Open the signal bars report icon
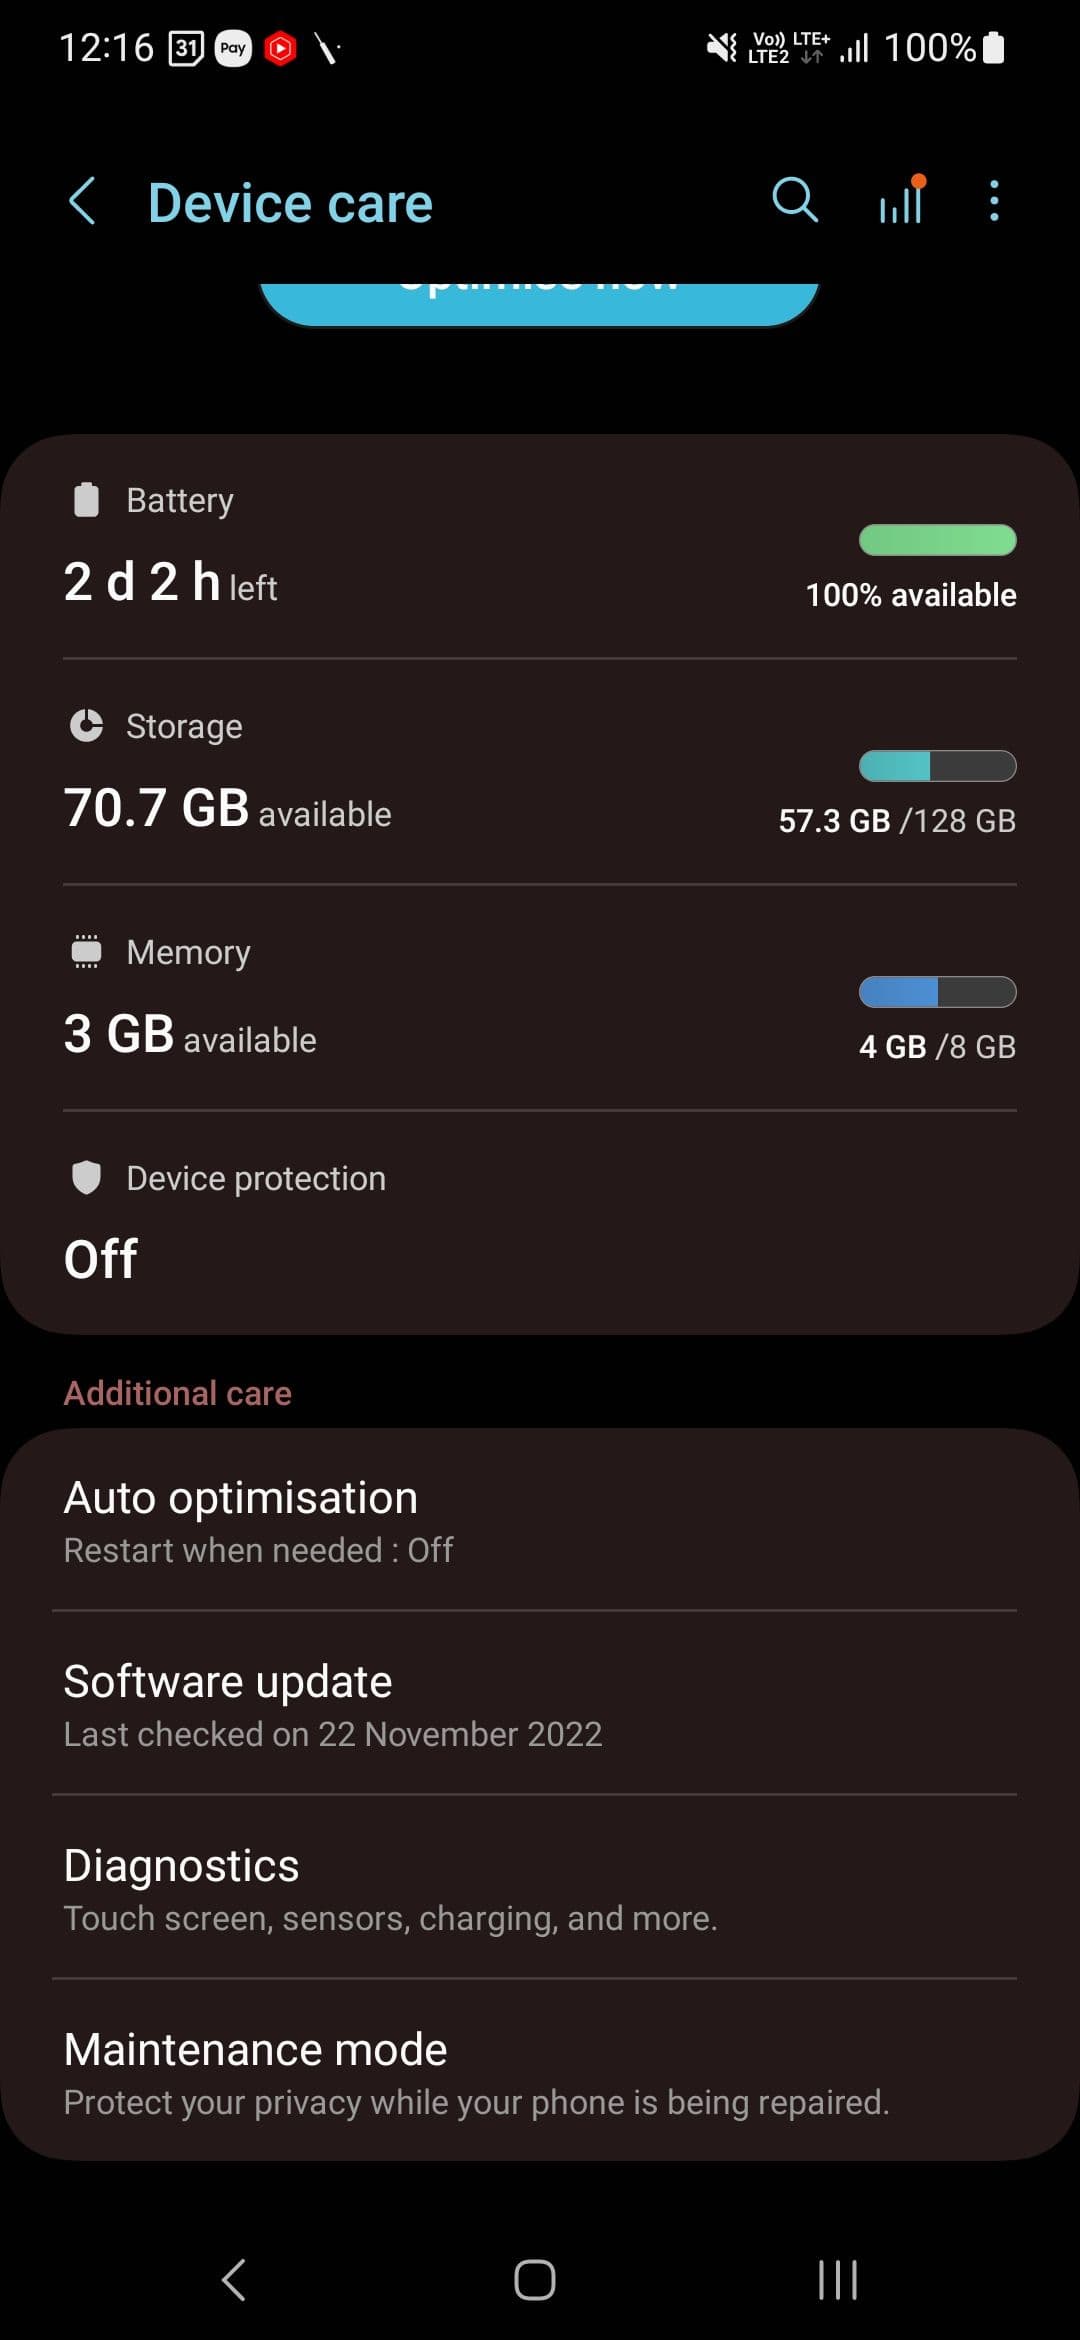Screen dimensions: 1080x2340 901,200
